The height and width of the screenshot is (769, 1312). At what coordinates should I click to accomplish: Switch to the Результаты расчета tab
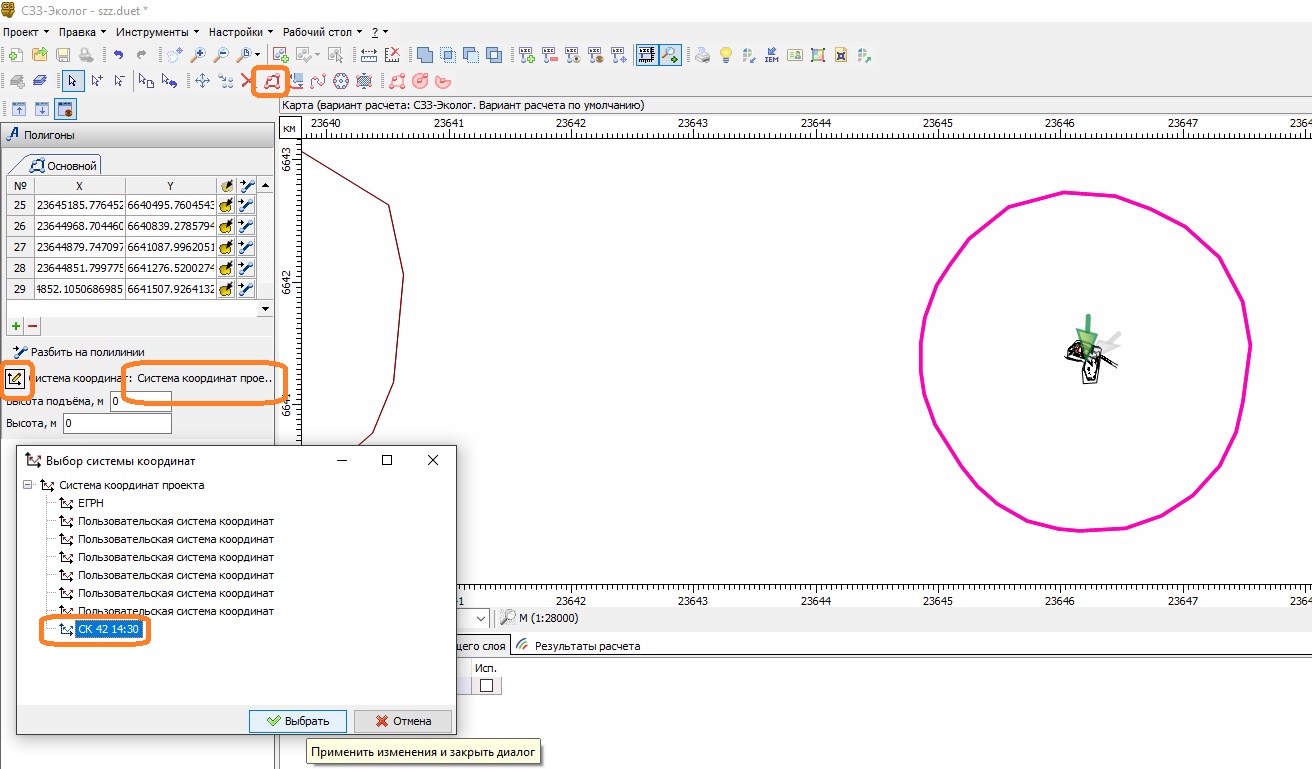pyautogui.click(x=587, y=646)
